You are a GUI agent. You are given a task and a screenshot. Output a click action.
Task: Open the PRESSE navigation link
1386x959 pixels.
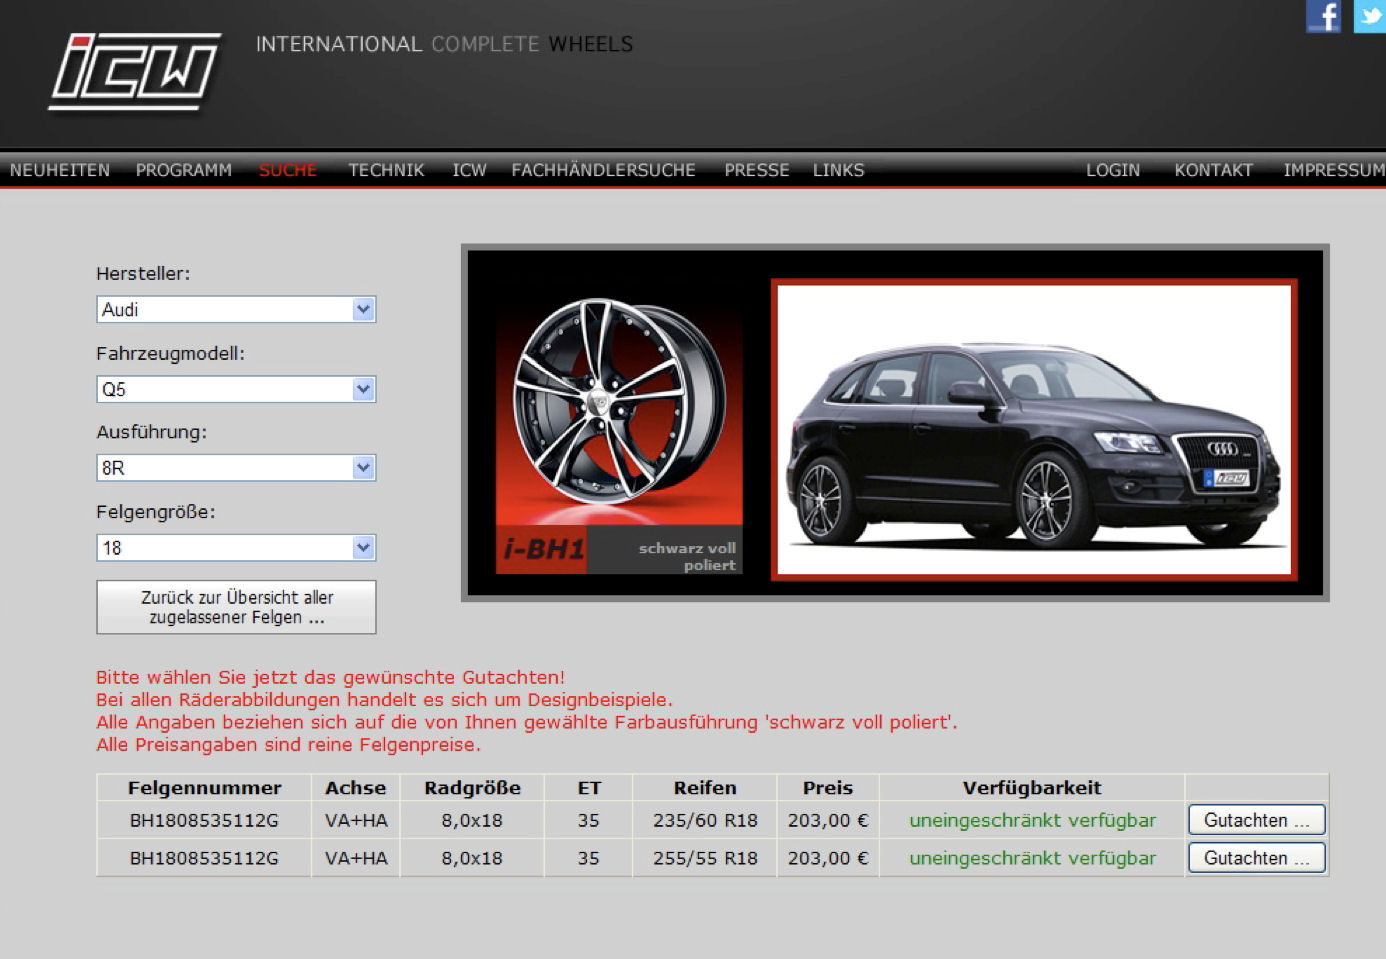coord(757,170)
